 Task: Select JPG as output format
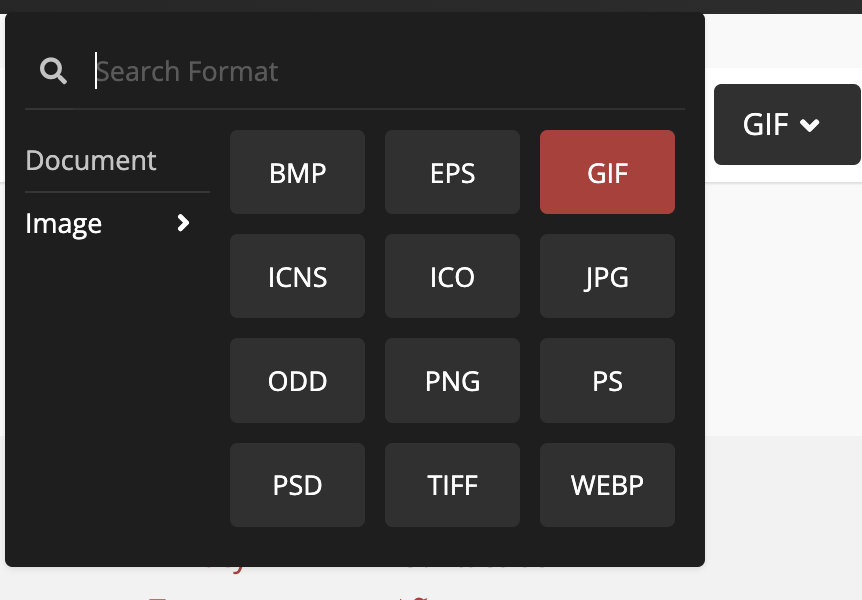607,276
